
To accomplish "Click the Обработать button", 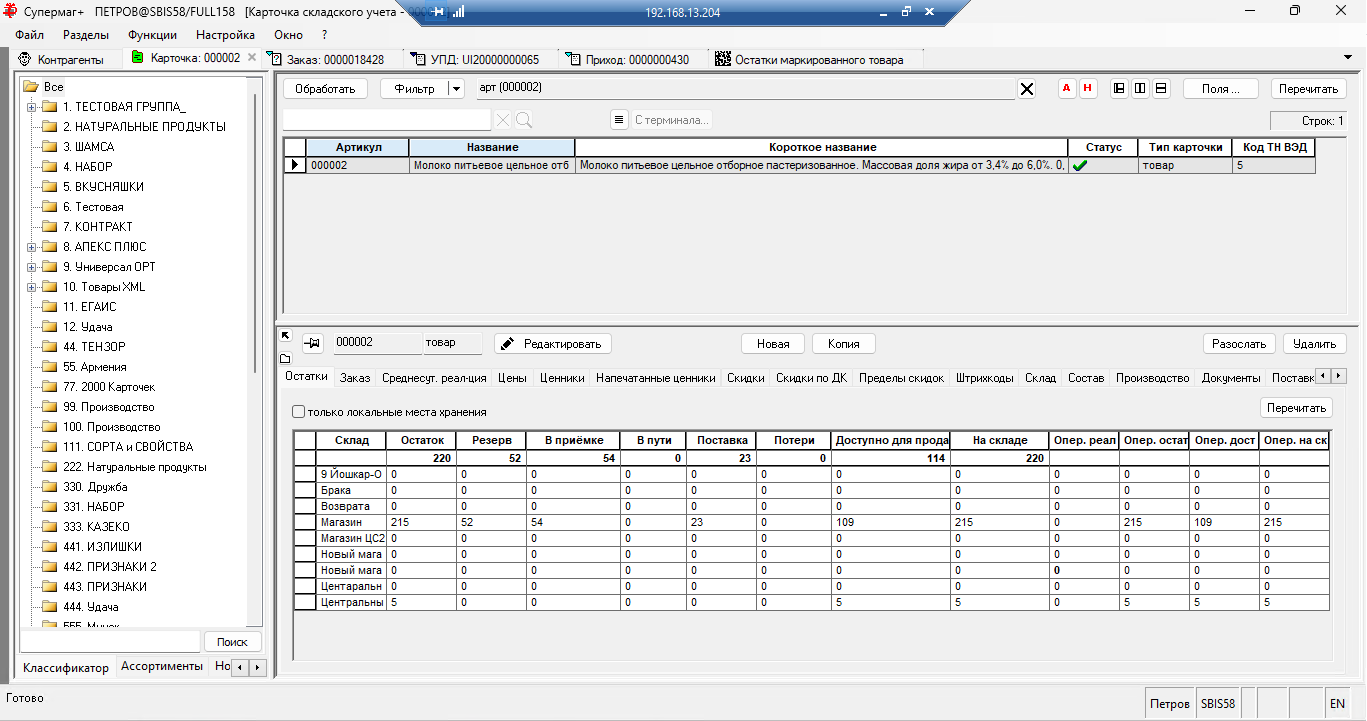I will coord(325,88).
